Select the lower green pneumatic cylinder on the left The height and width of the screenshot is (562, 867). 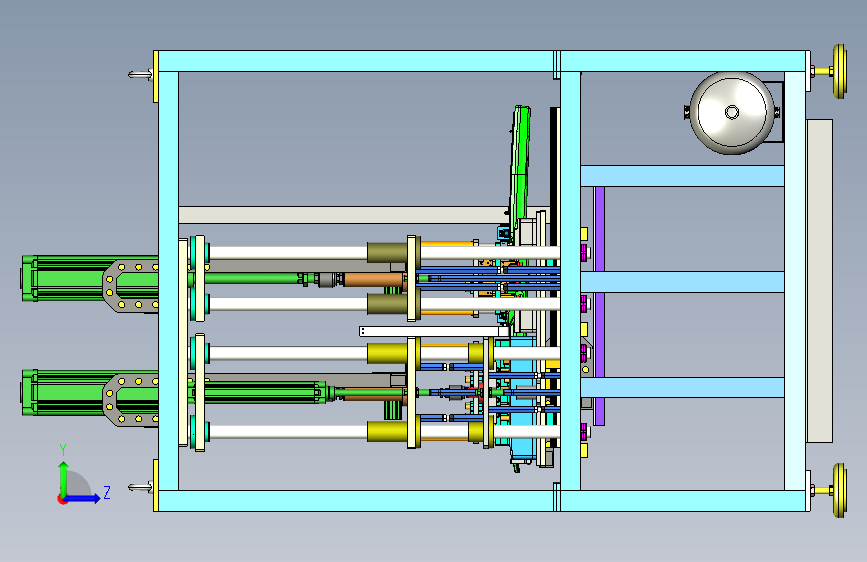pyautogui.click(x=90, y=393)
